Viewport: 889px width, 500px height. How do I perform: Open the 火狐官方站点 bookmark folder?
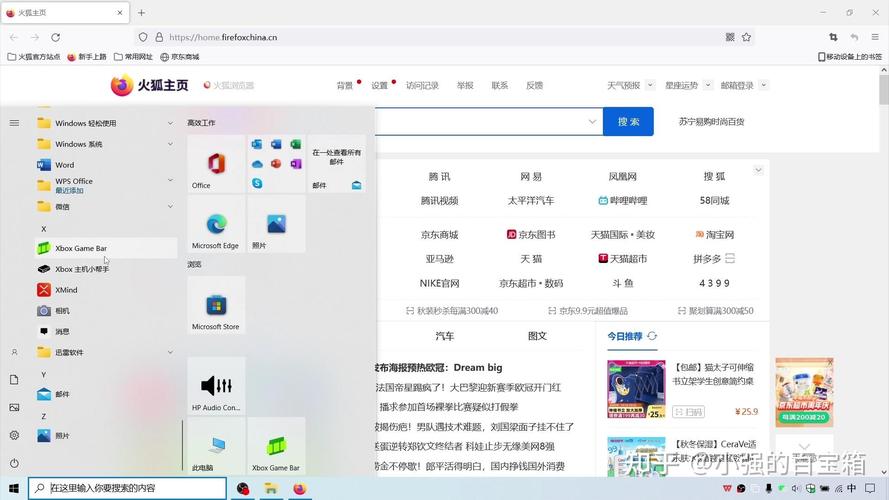pos(33,57)
